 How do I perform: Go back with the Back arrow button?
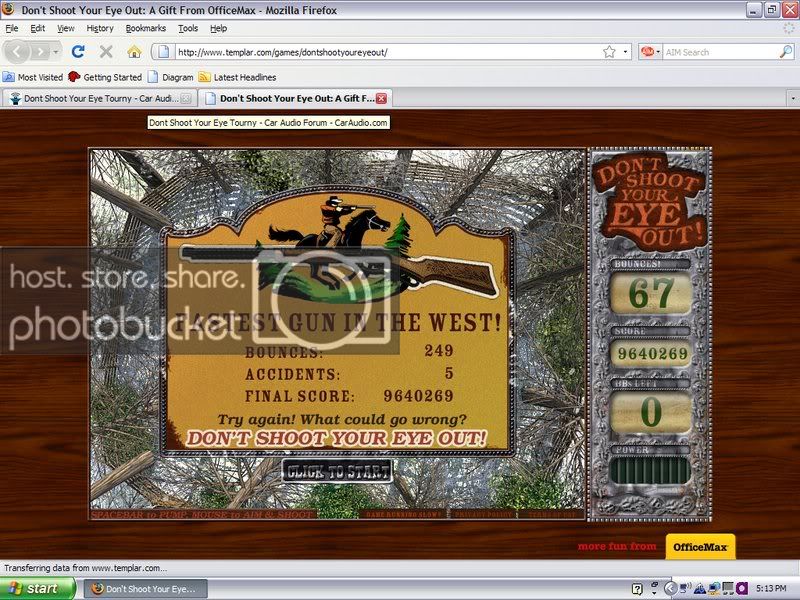pyautogui.click(x=17, y=52)
